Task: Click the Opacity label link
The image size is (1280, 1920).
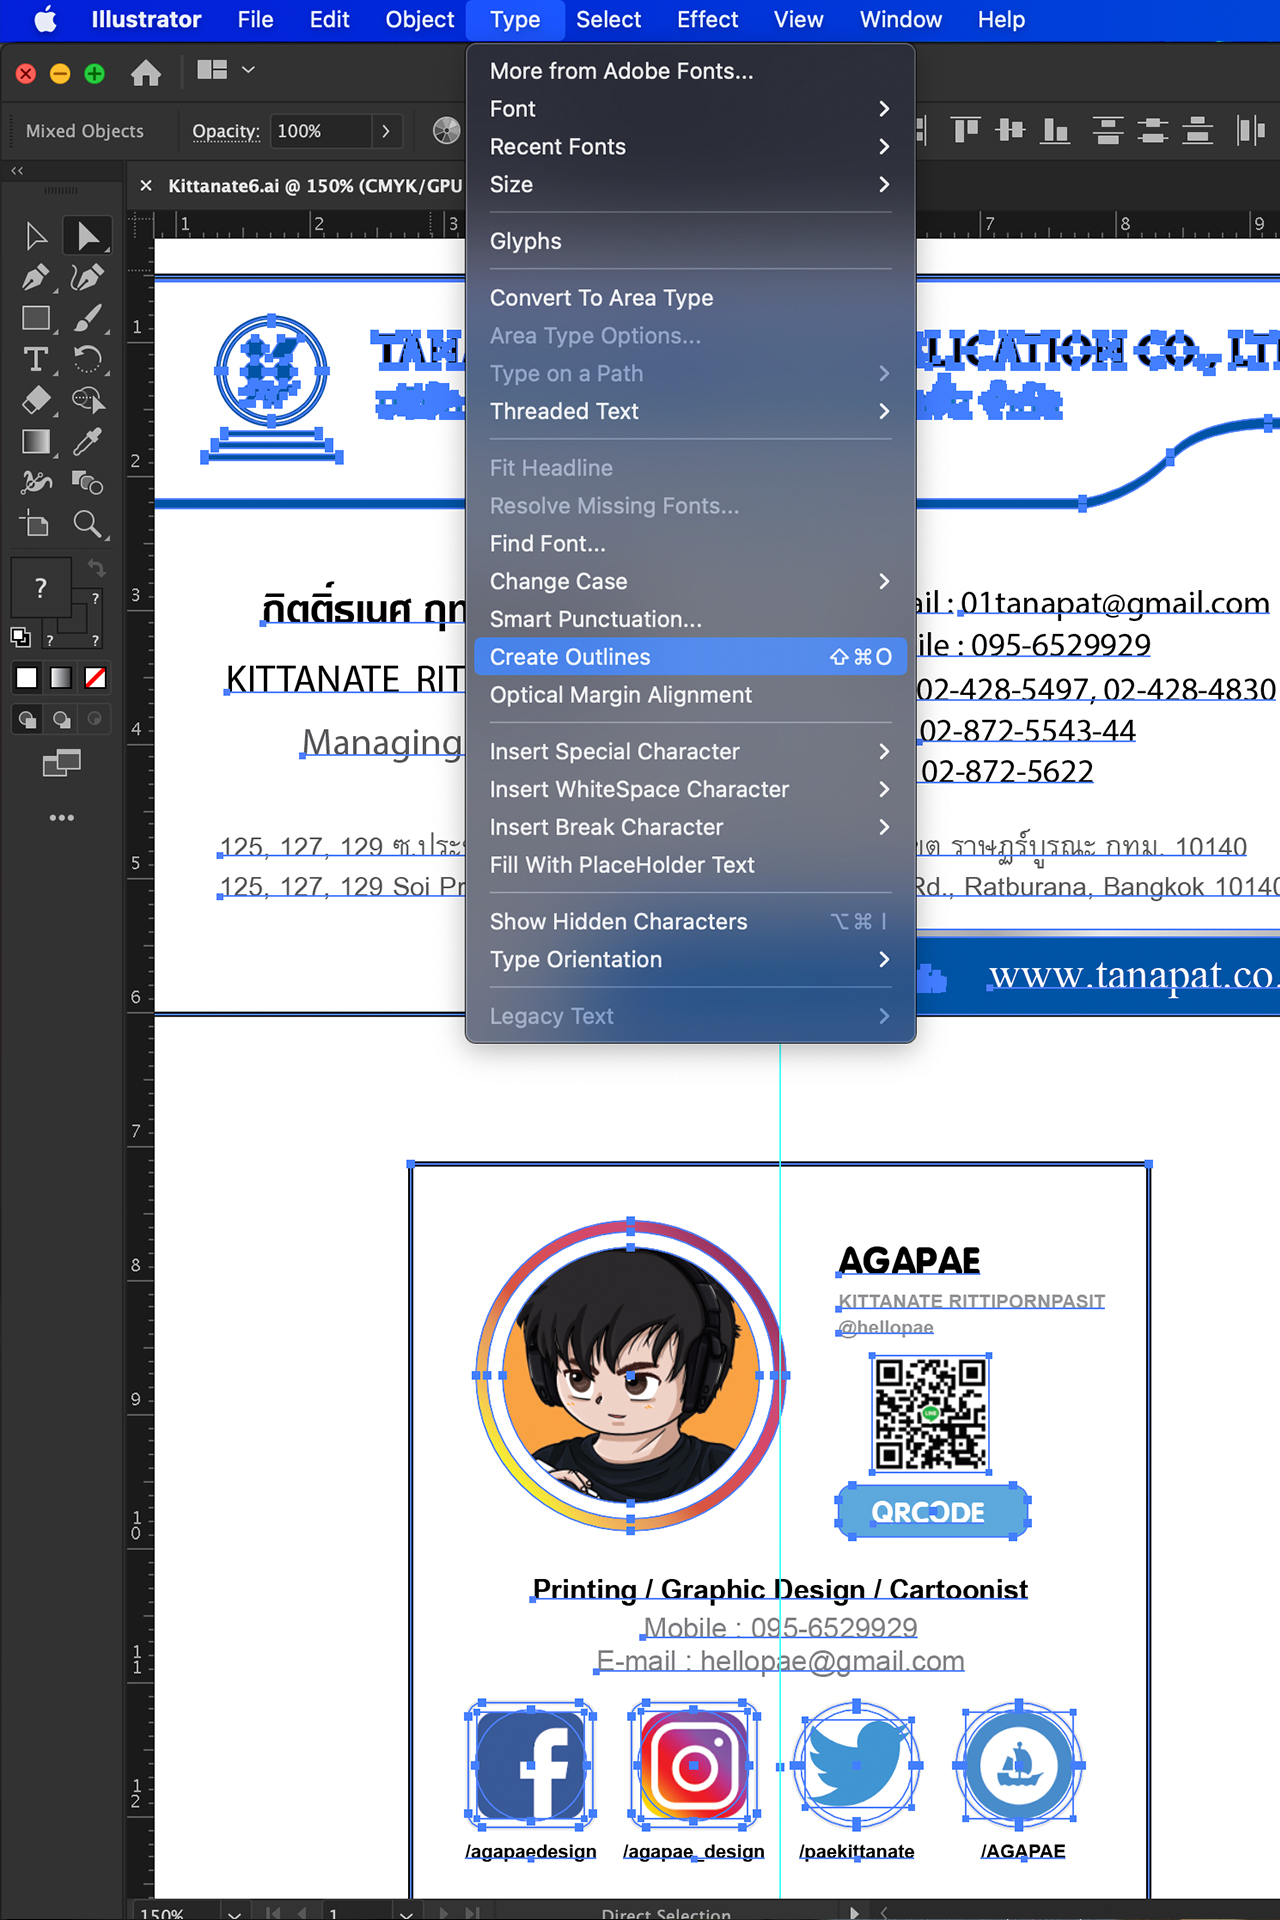Action: [226, 131]
